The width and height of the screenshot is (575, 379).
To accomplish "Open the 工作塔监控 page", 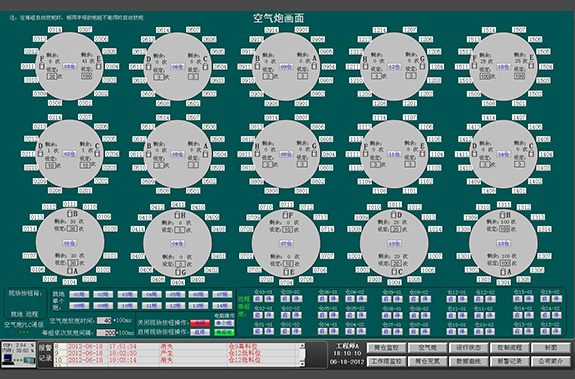I will pyautogui.click(x=386, y=361).
